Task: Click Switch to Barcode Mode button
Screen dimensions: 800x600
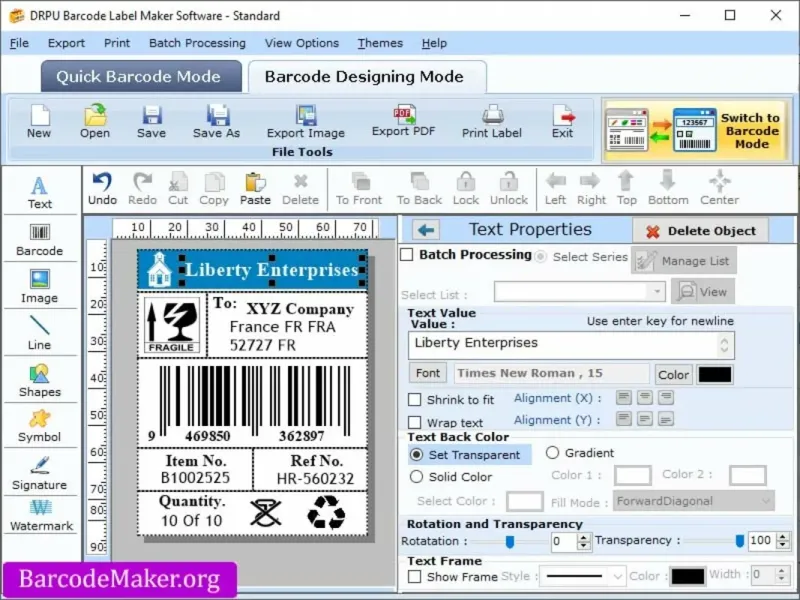Action: coord(696,131)
